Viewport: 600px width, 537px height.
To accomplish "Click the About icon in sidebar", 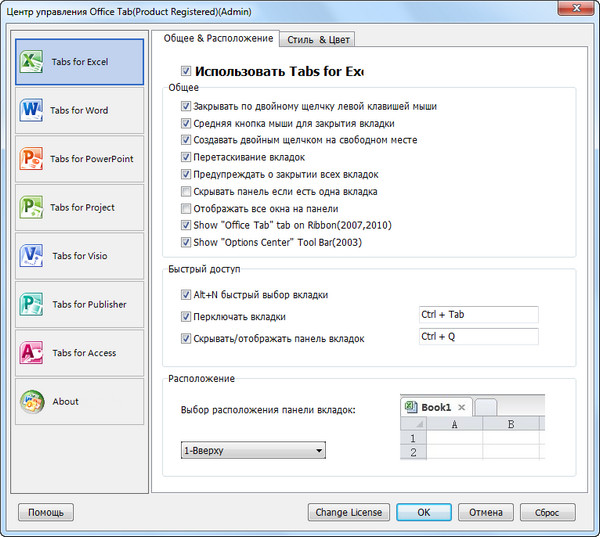I will coord(31,401).
